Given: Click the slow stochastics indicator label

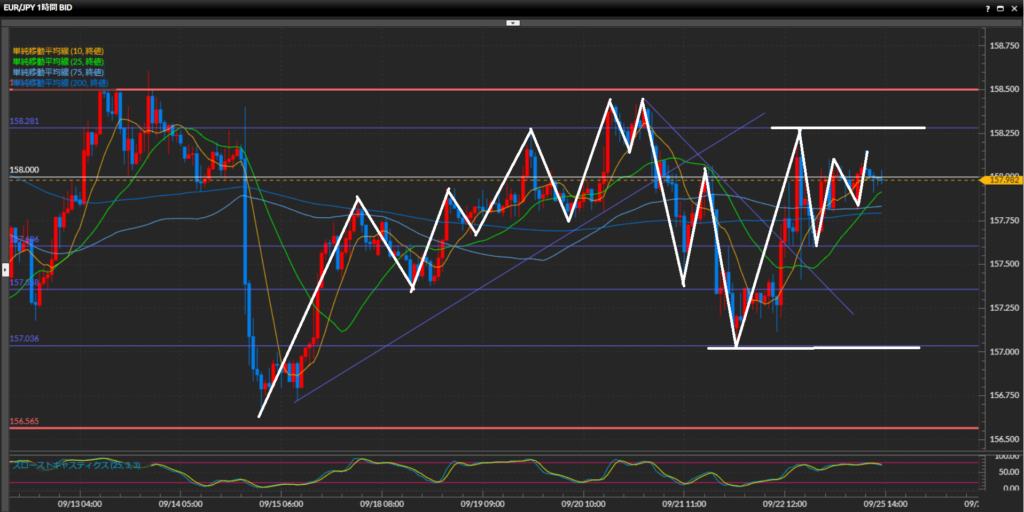Looking at the screenshot, I should [x=76, y=465].
